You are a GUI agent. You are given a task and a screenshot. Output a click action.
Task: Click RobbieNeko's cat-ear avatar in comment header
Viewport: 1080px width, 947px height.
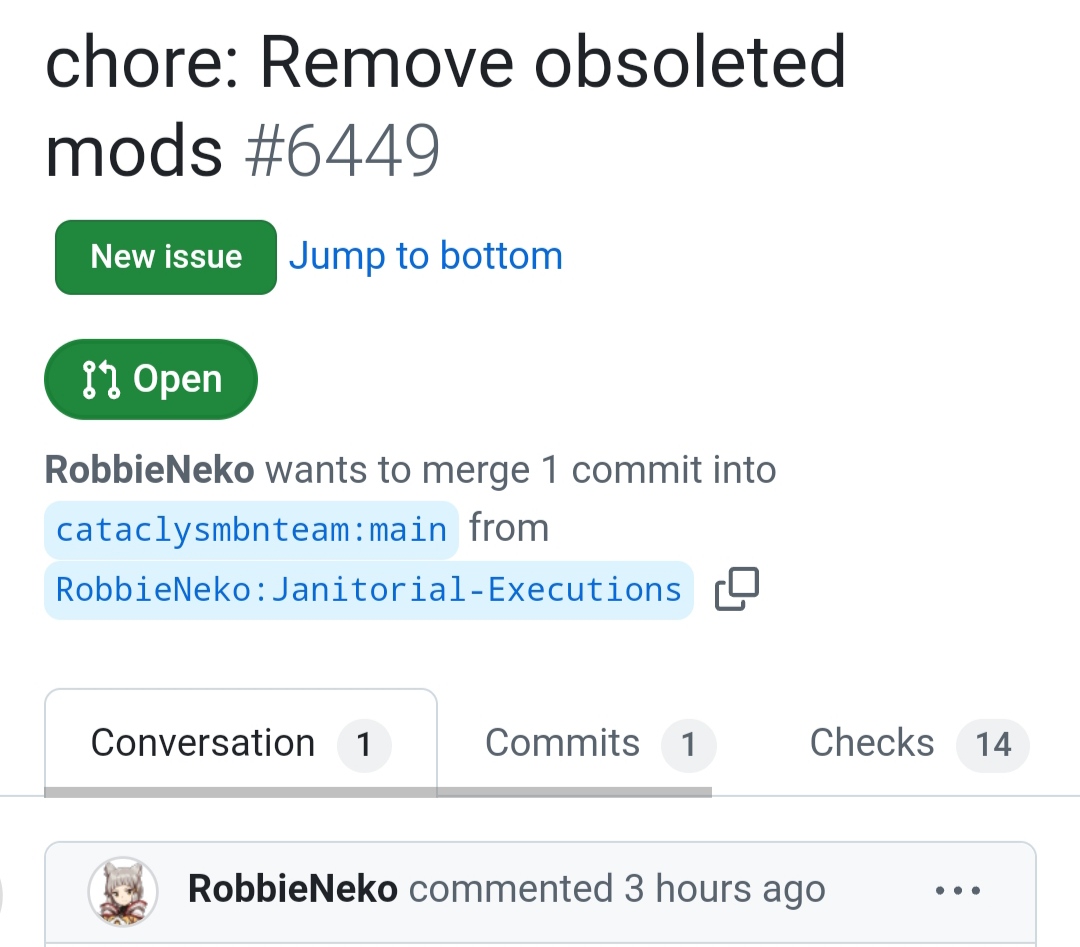pos(123,890)
